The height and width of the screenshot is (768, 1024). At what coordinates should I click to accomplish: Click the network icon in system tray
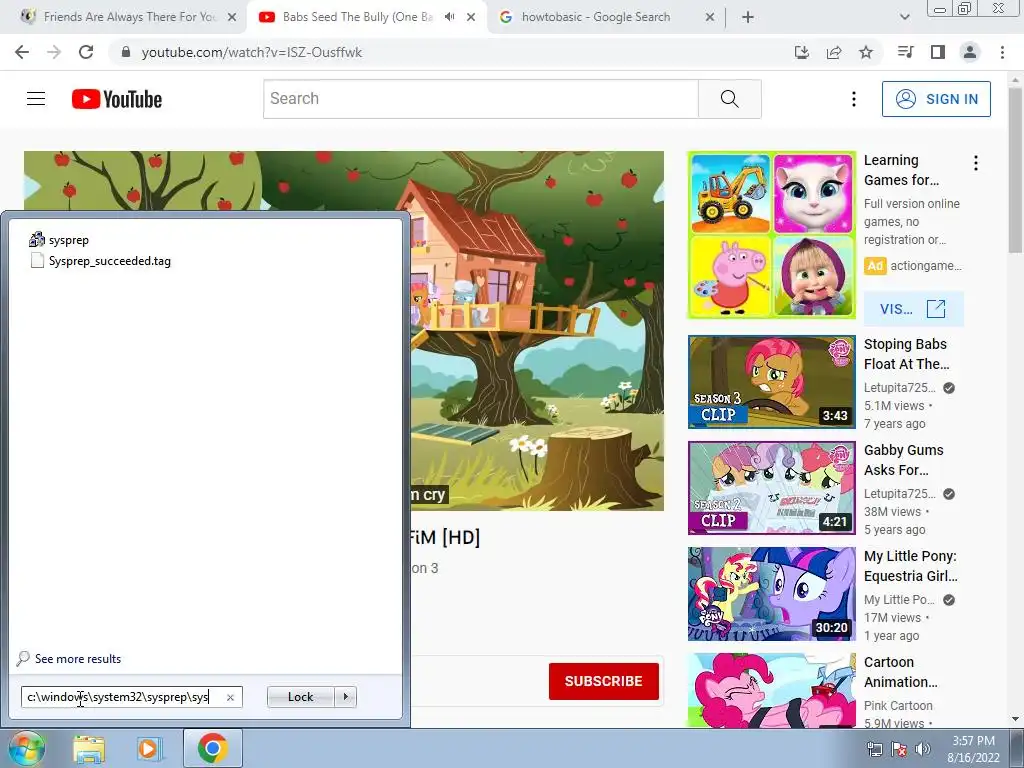[874, 749]
